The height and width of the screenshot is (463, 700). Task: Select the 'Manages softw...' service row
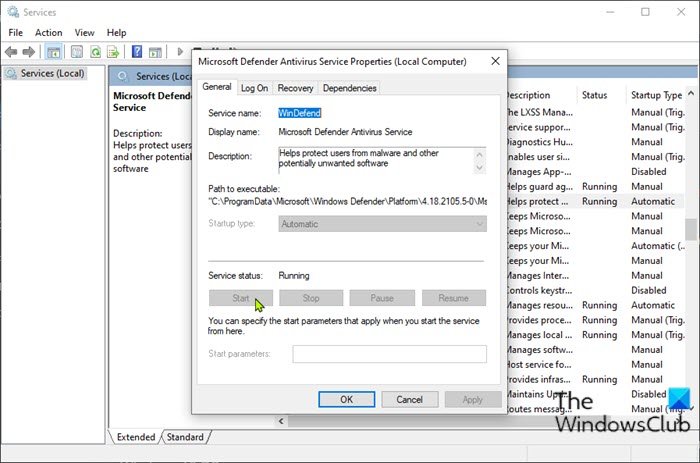(x=595, y=350)
